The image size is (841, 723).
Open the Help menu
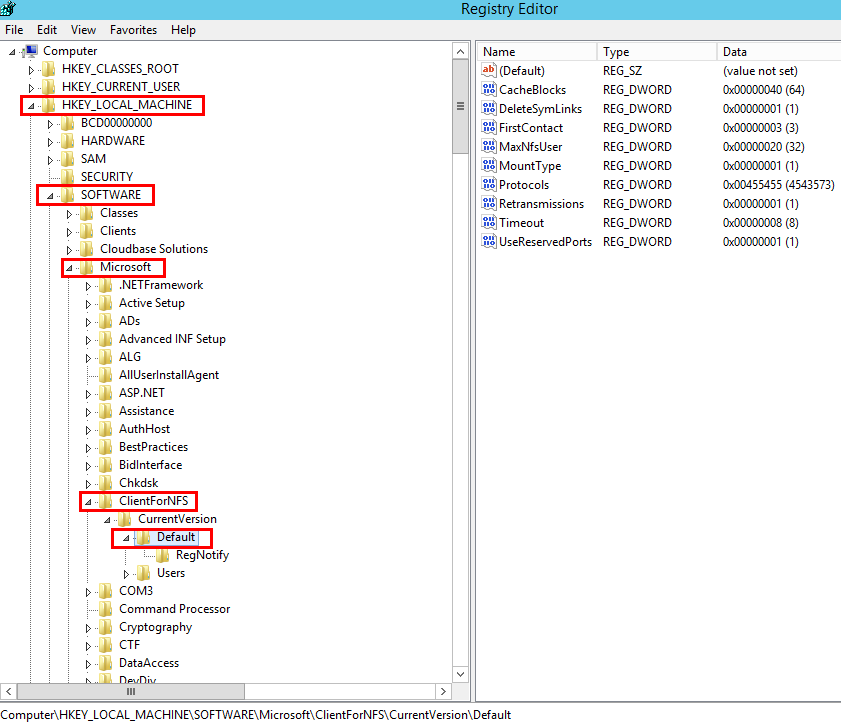coord(183,30)
